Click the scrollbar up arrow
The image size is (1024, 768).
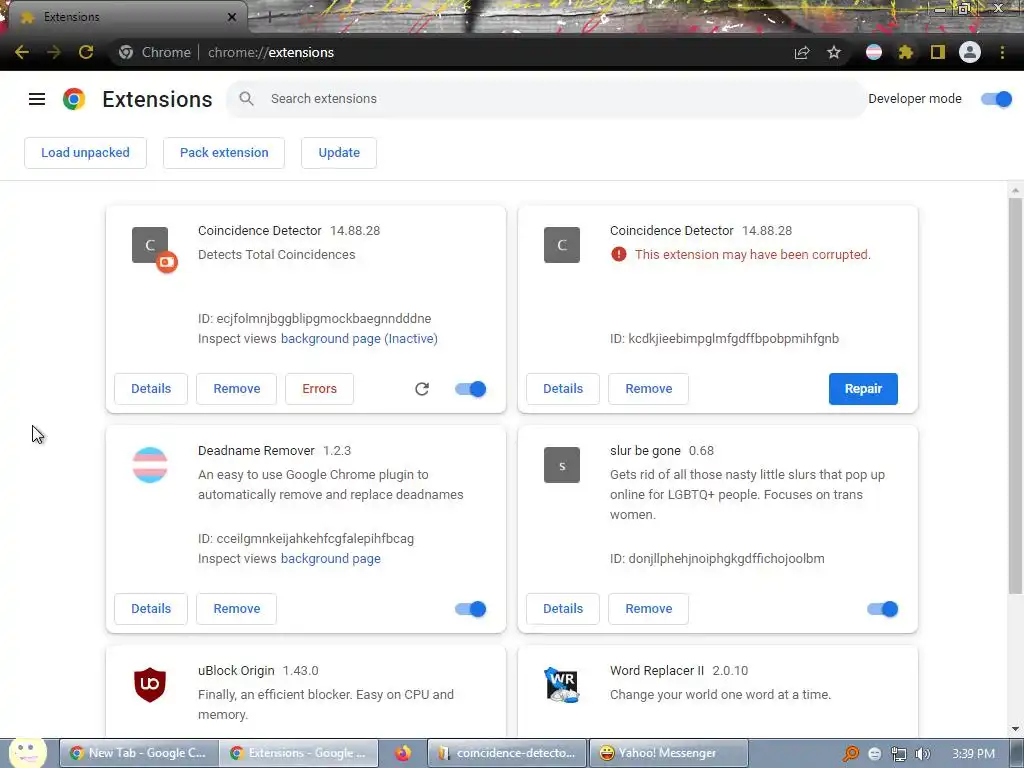[1015, 190]
